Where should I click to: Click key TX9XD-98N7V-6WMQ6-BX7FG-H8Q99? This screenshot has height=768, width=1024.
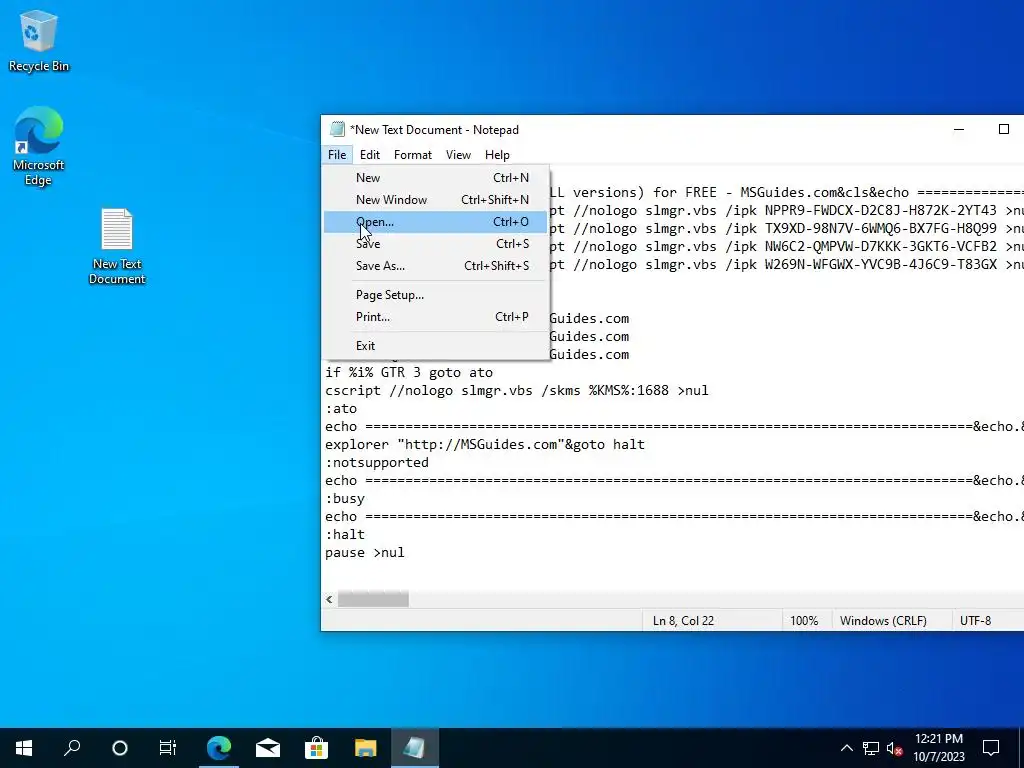881,229
